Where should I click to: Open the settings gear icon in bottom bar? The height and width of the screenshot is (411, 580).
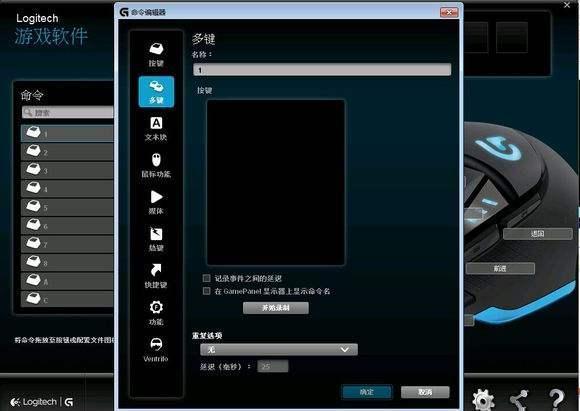483,400
